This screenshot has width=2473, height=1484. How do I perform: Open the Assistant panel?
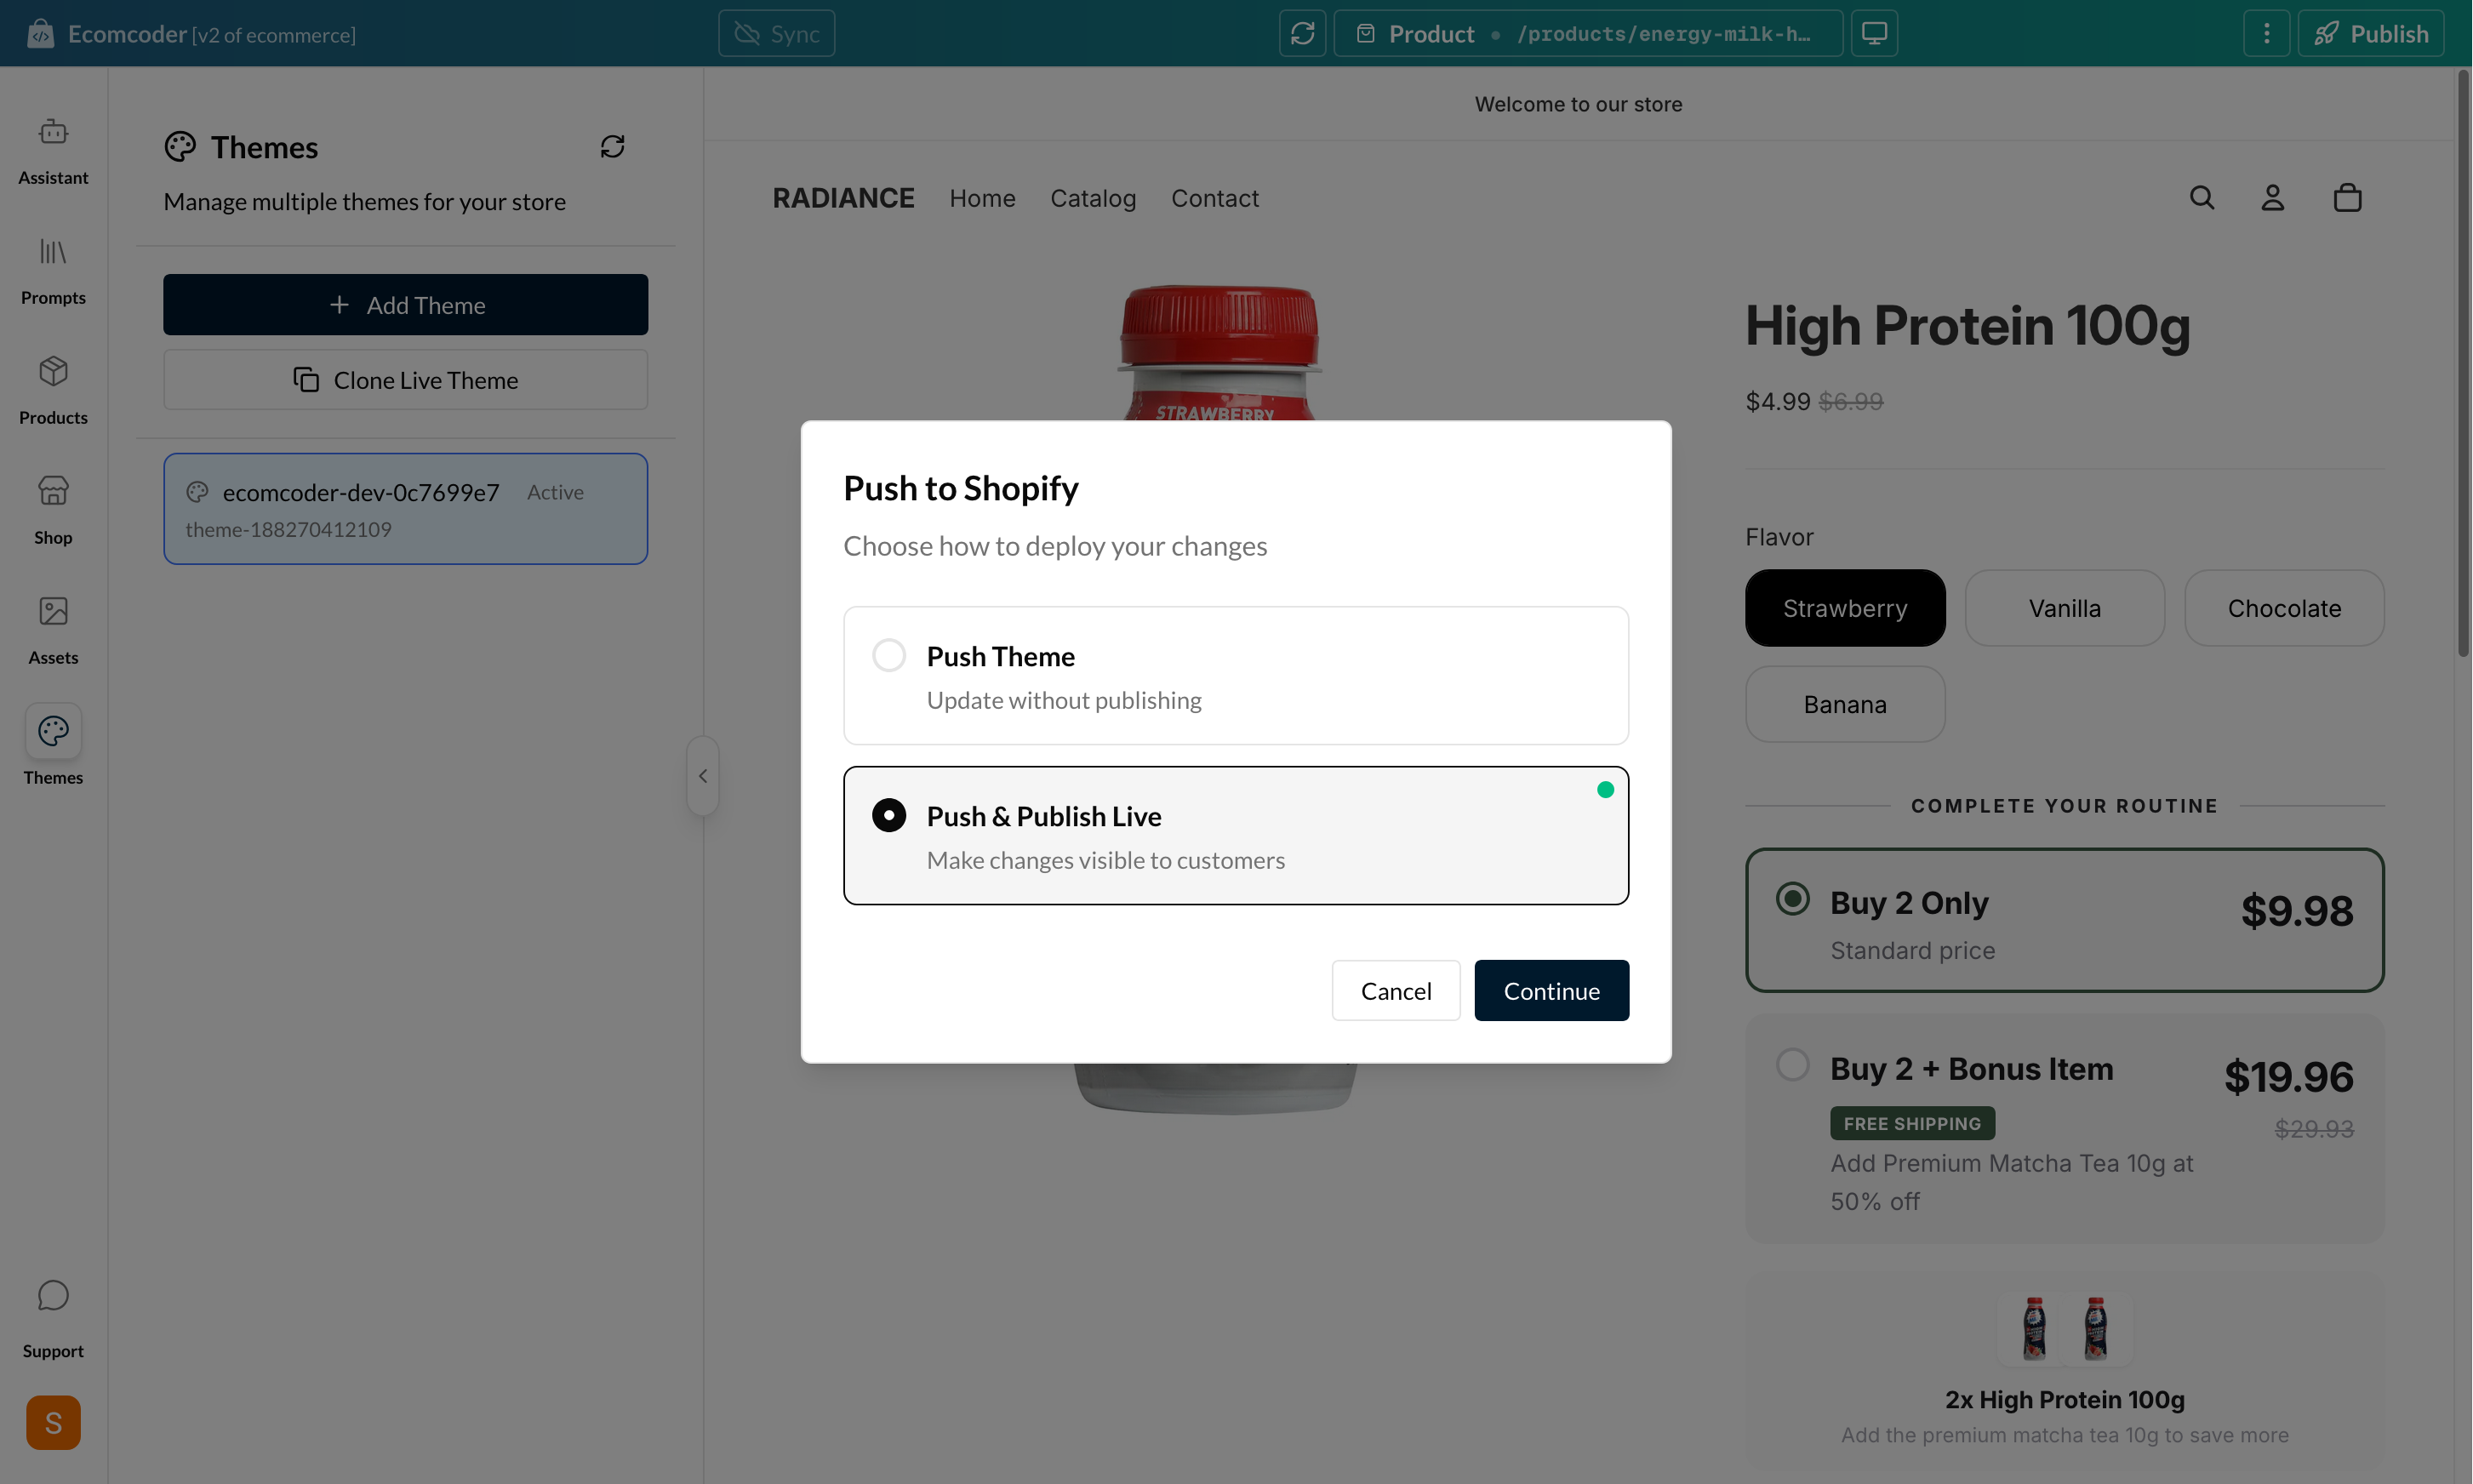tap(53, 149)
